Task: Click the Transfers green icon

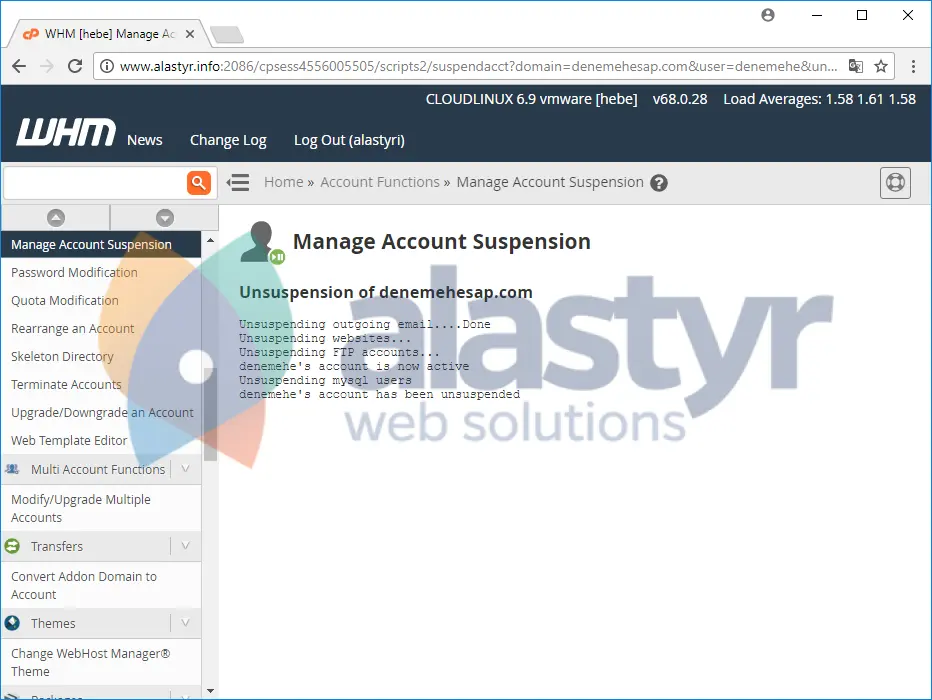Action: [x=12, y=546]
